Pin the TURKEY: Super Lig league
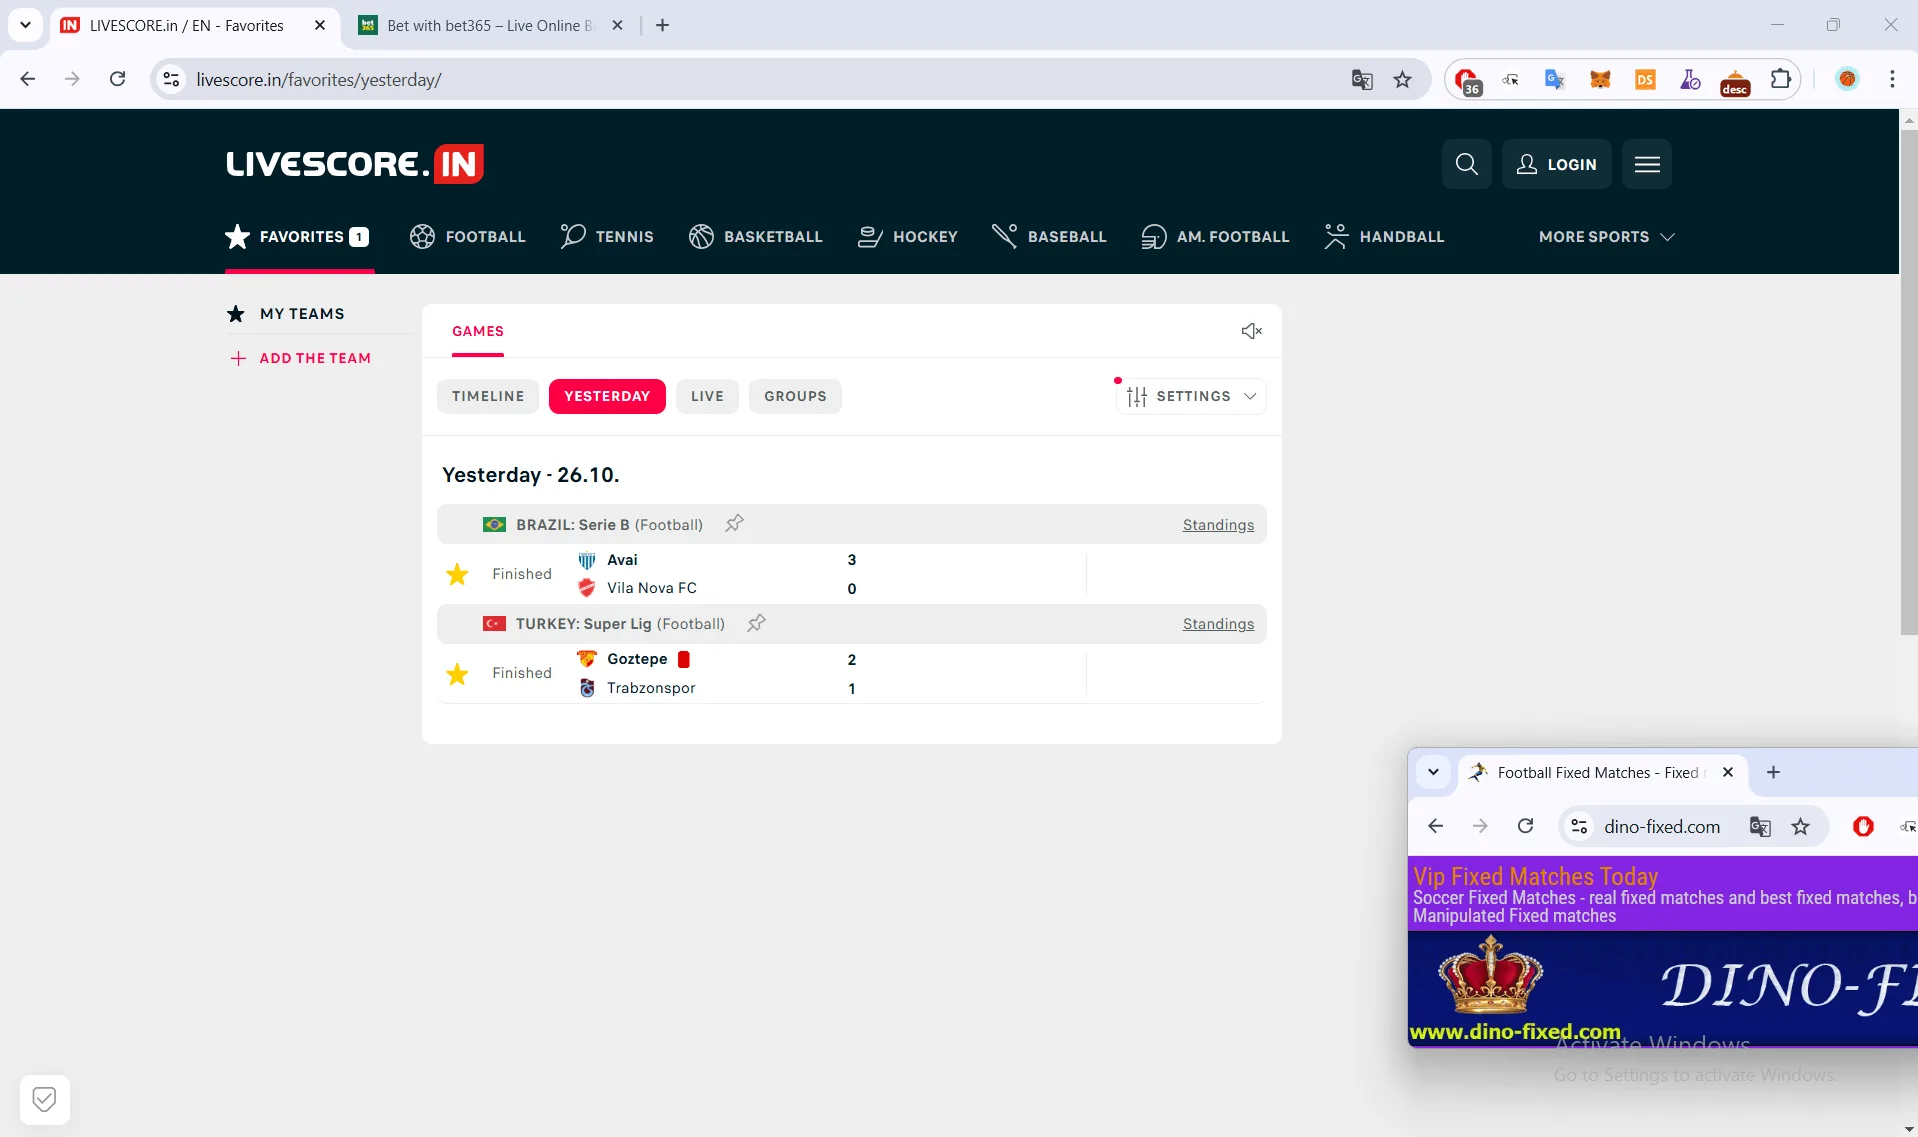Screen dimensions: 1918x1137 757,623
